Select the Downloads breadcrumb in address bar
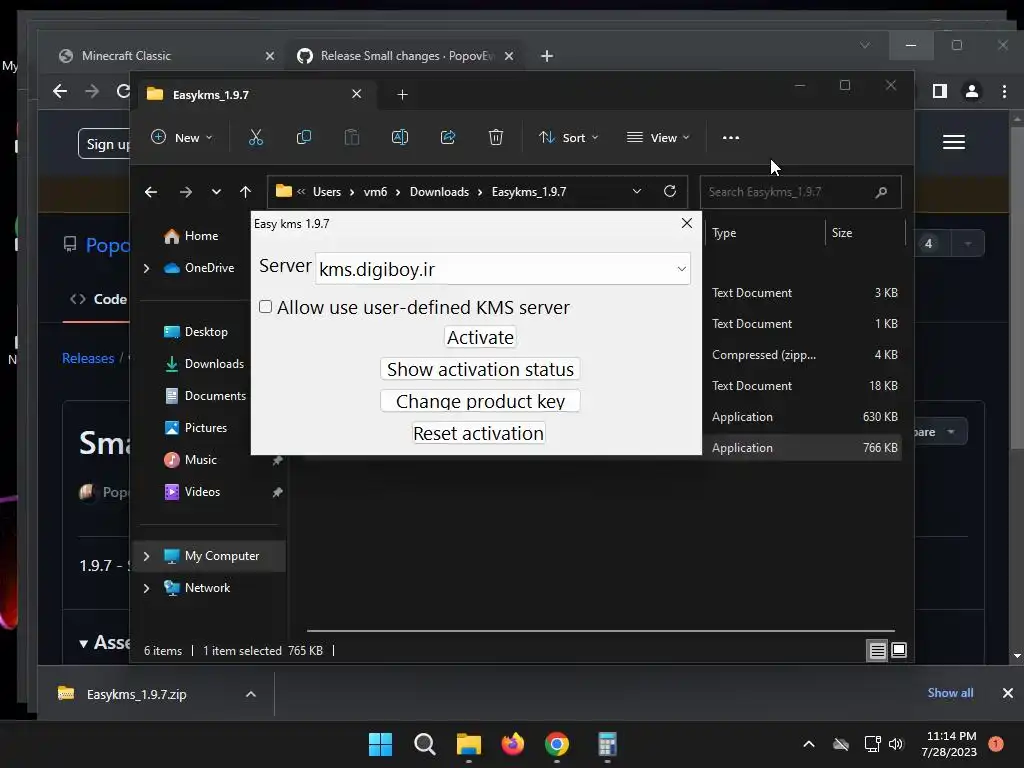Image resolution: width=1024 pixels, height=768 pixels. (440, 192)
